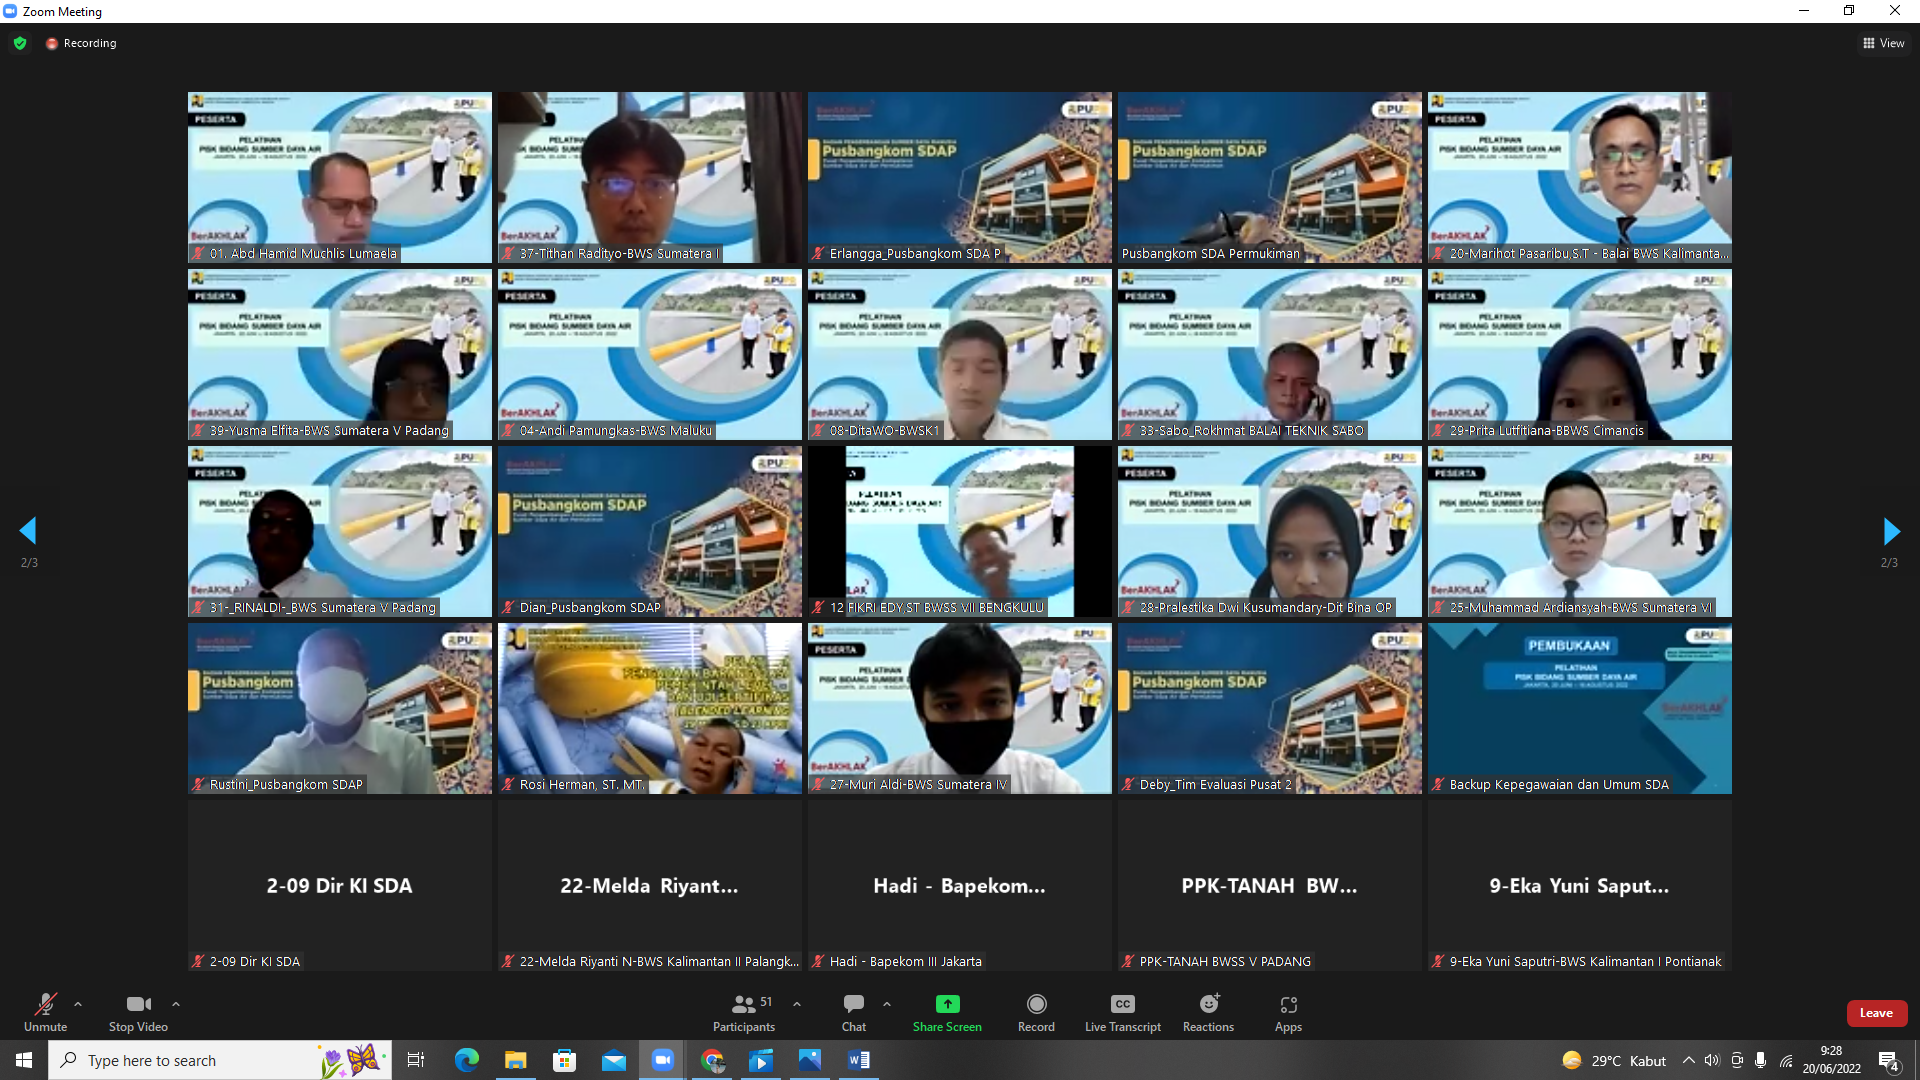This screenshot has height=1080, width=1920.
Task: Select Dian_Pusbangkom SDAP tile
Action: (650, 531)
